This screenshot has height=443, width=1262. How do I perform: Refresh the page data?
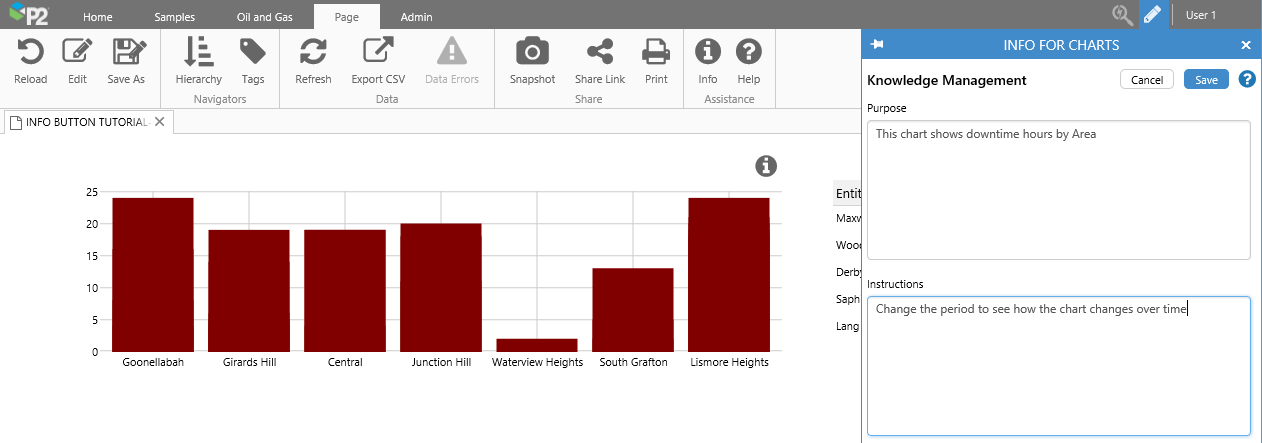(313, 53)
